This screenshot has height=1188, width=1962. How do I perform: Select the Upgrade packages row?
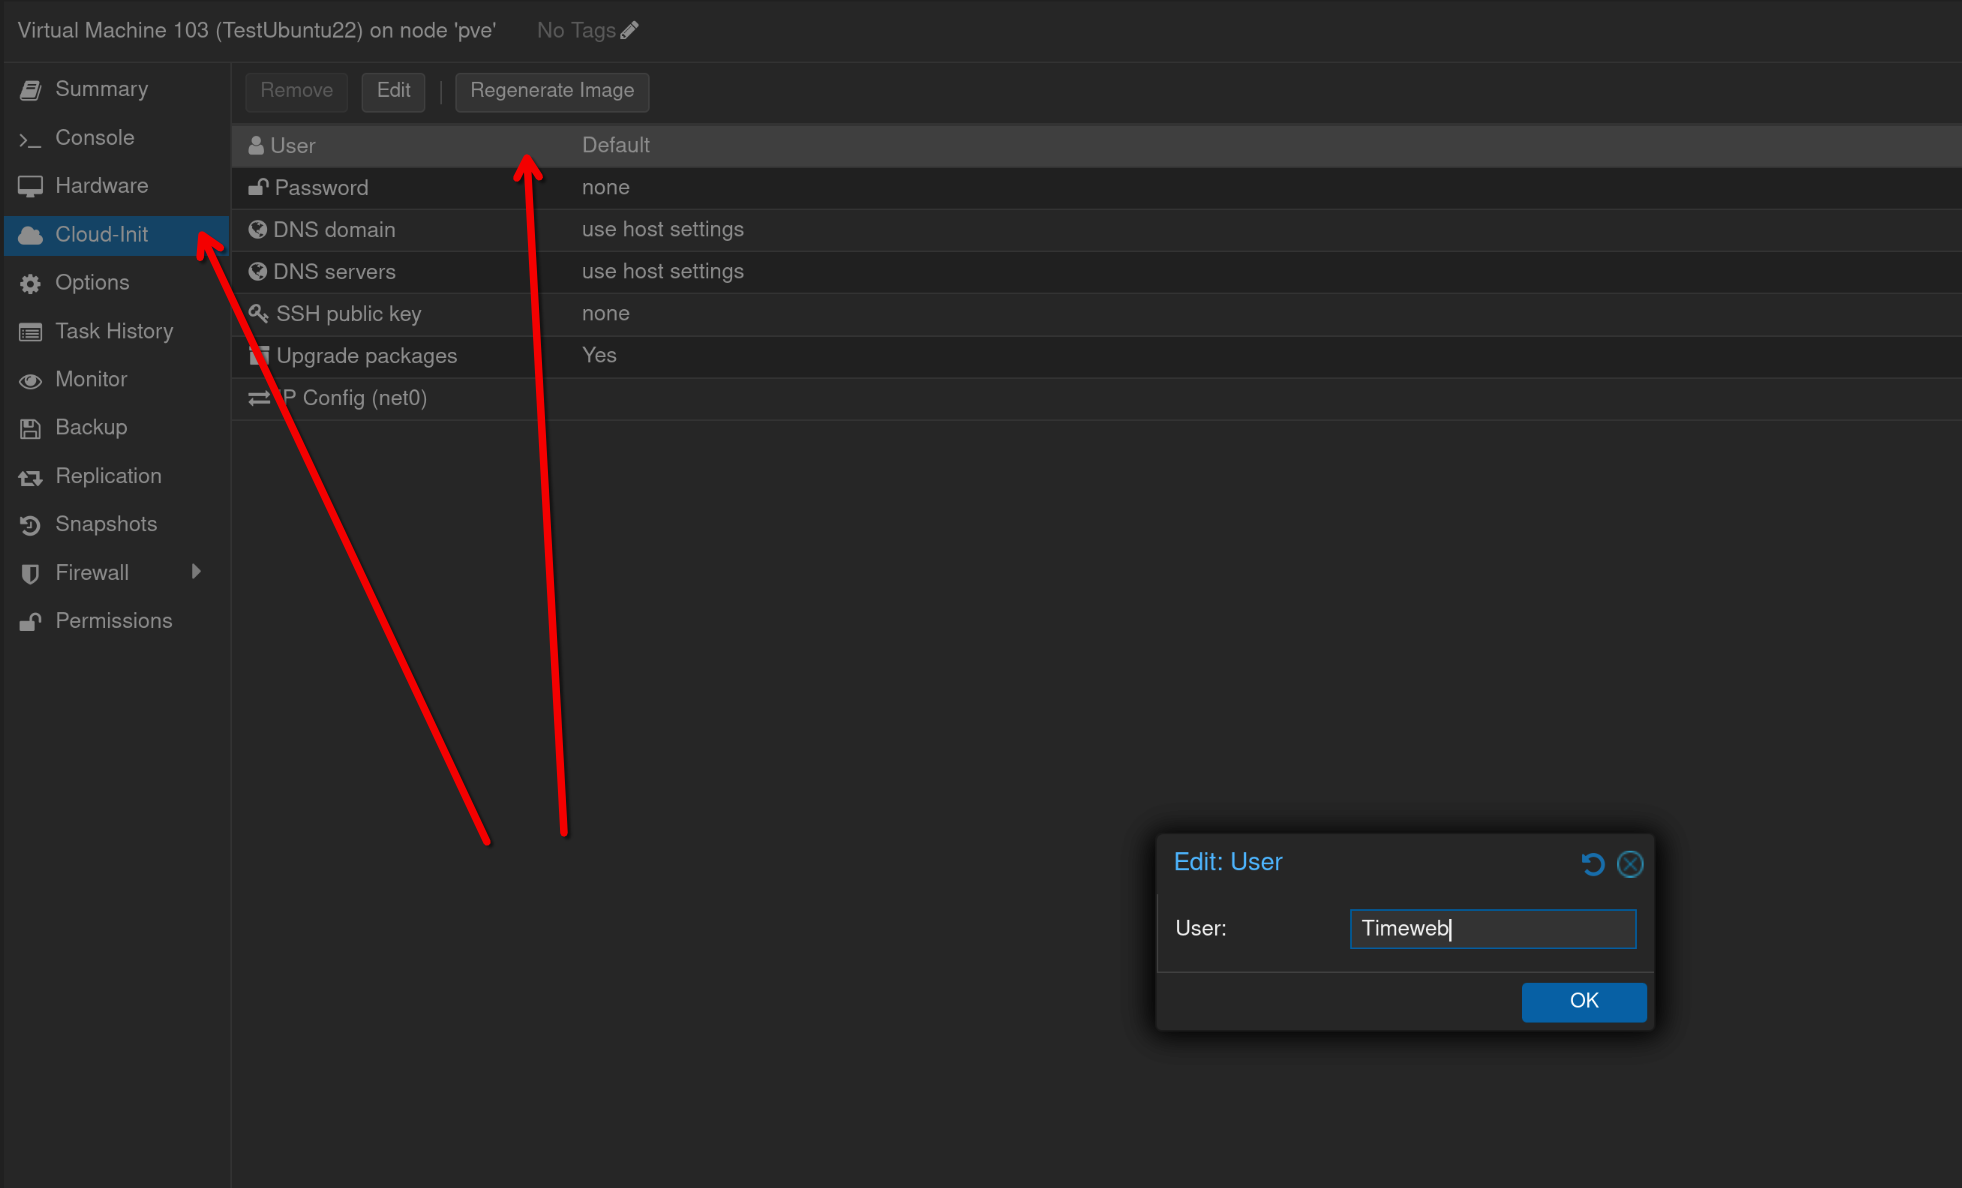tap(1096, 356)
